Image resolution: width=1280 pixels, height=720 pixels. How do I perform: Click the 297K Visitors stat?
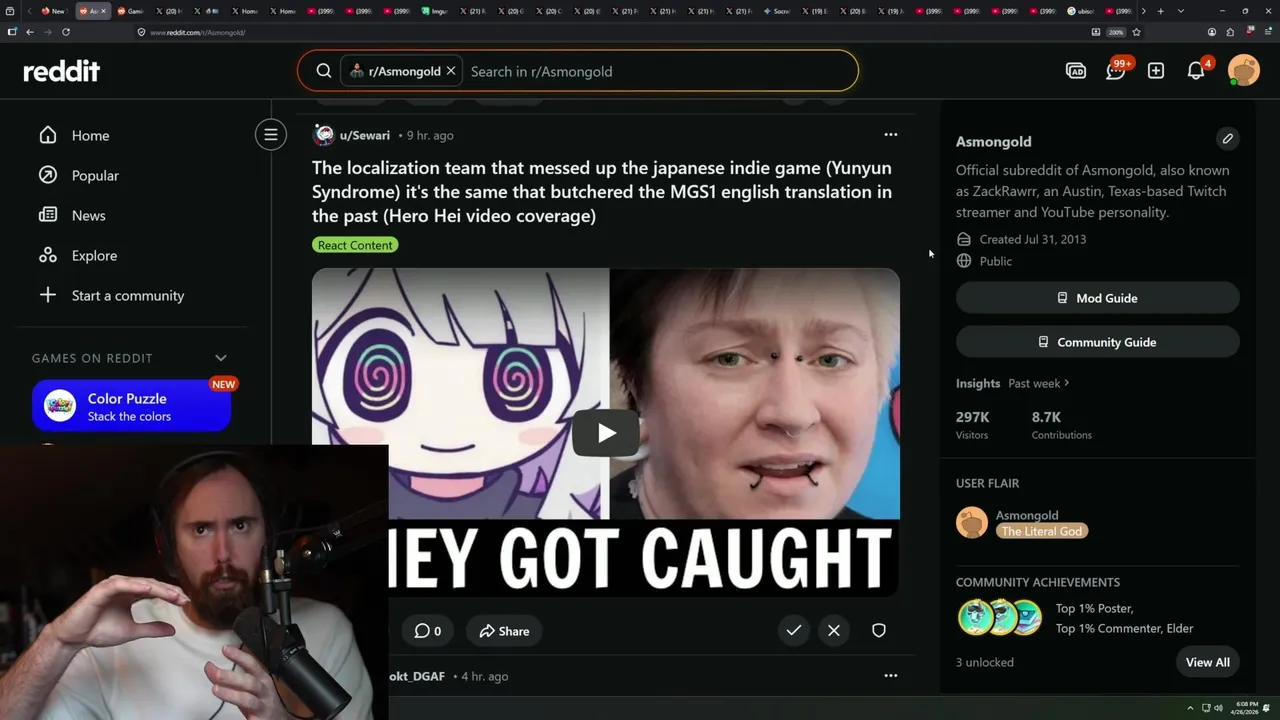[973, 425]
